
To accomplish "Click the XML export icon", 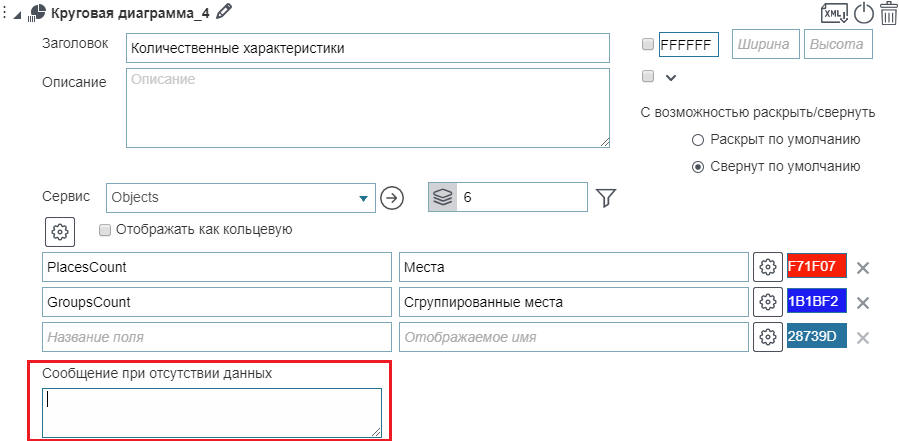I will (x=832, y=14).
